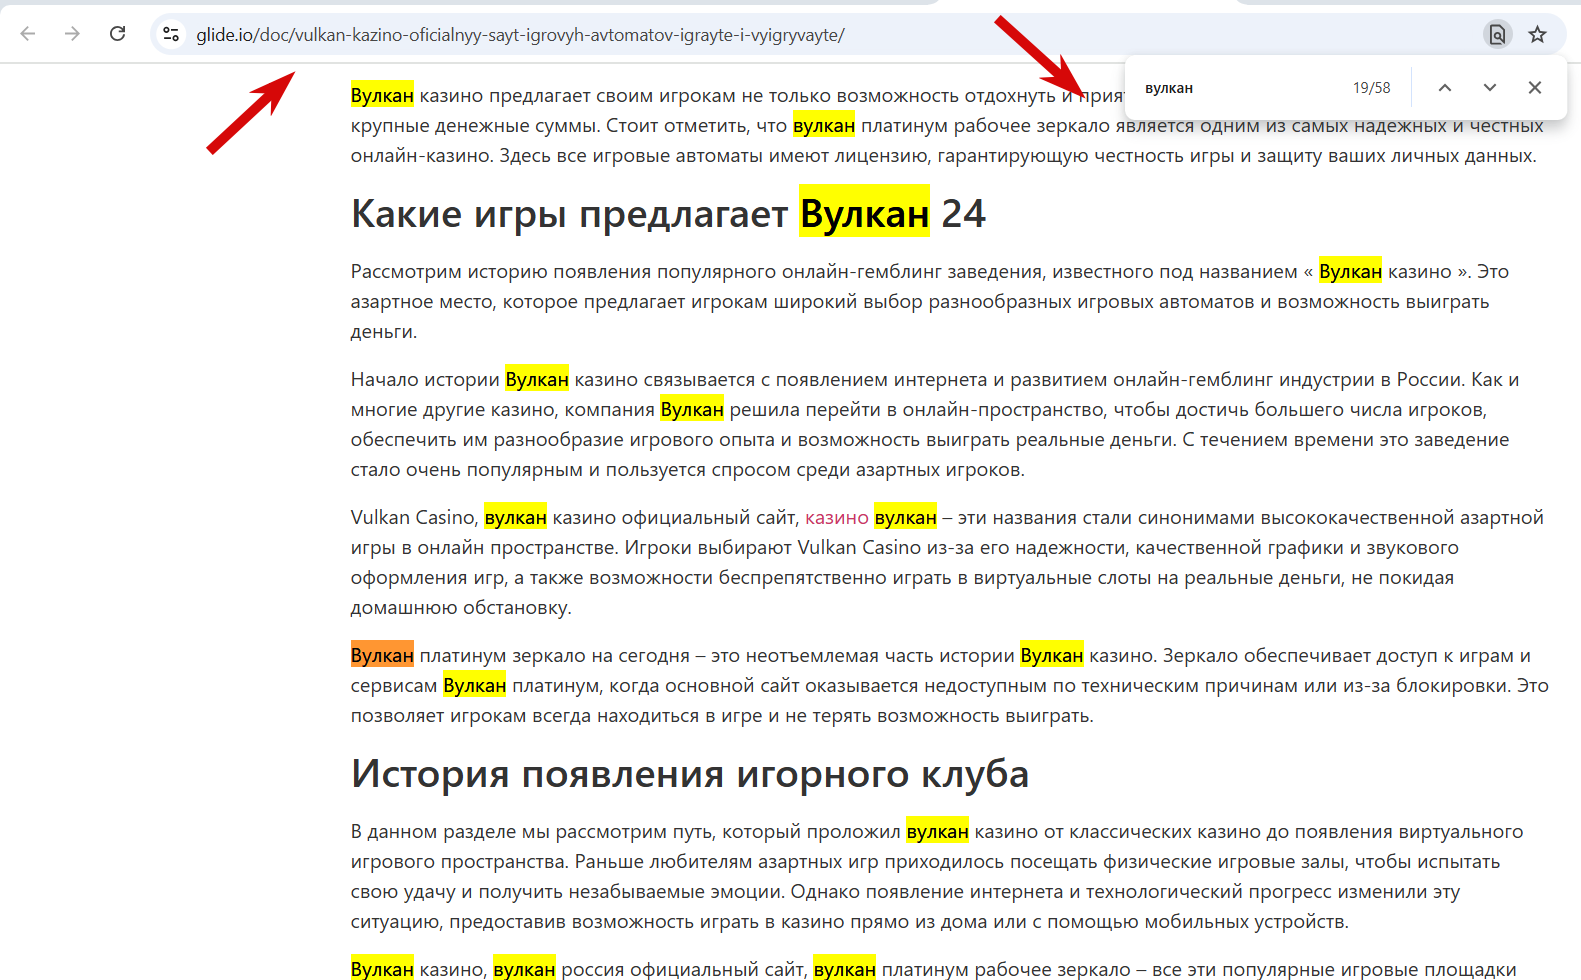The width and height of the screenshot is (1581, 980).
Task: Click the words 'платинум зеркало на сегодня'
Action: [555, 656]
